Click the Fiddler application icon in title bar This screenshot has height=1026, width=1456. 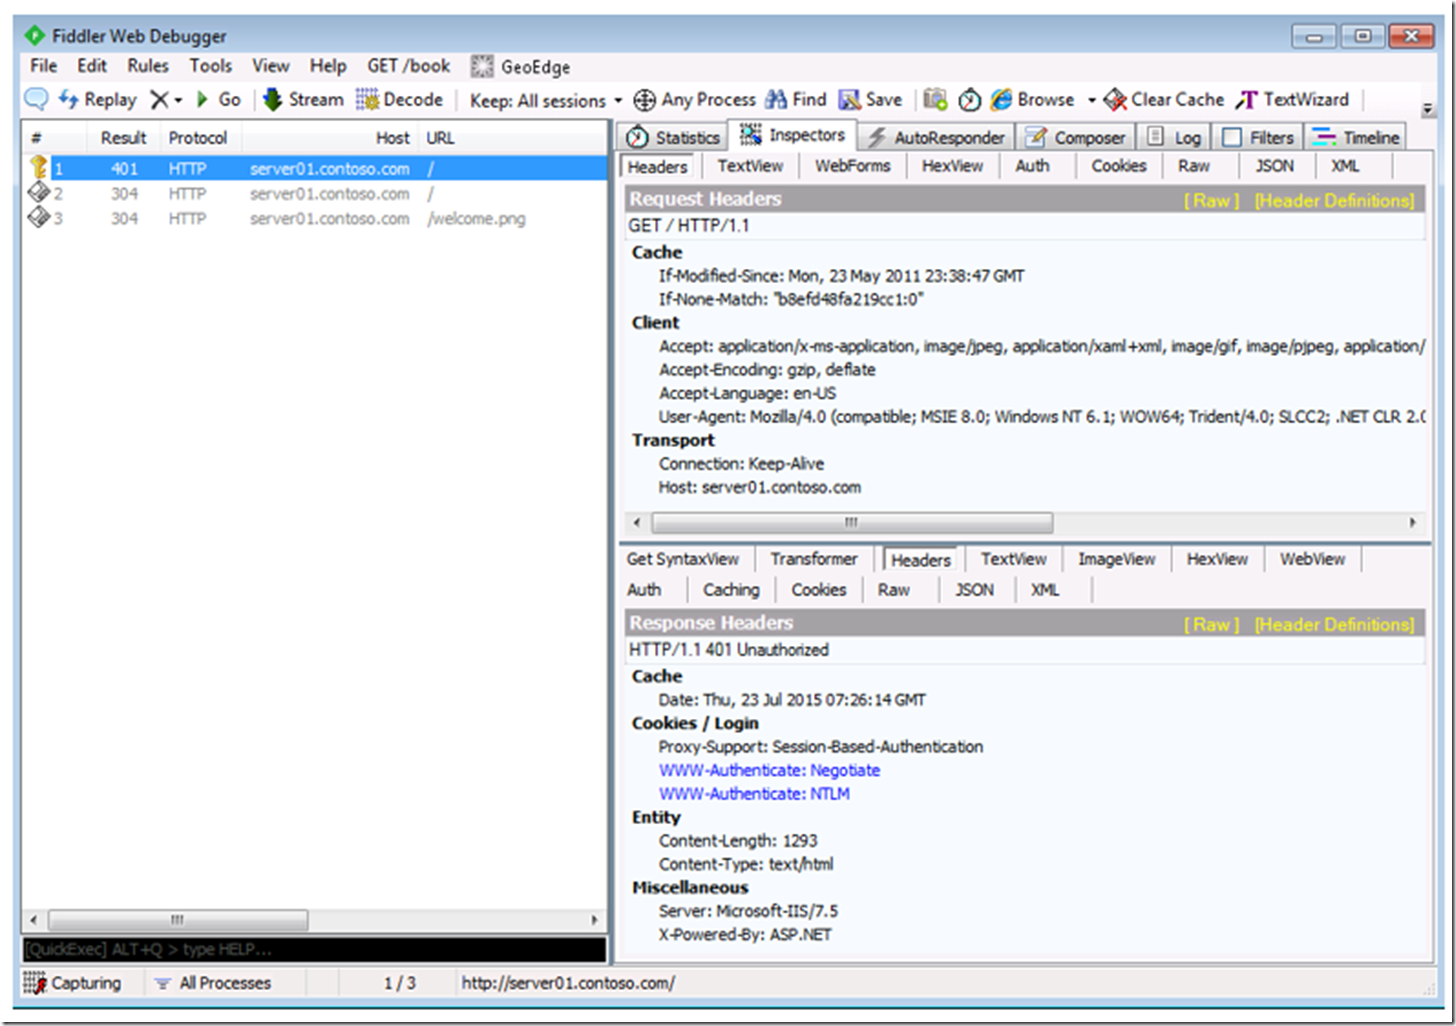(x=35, y=36)
